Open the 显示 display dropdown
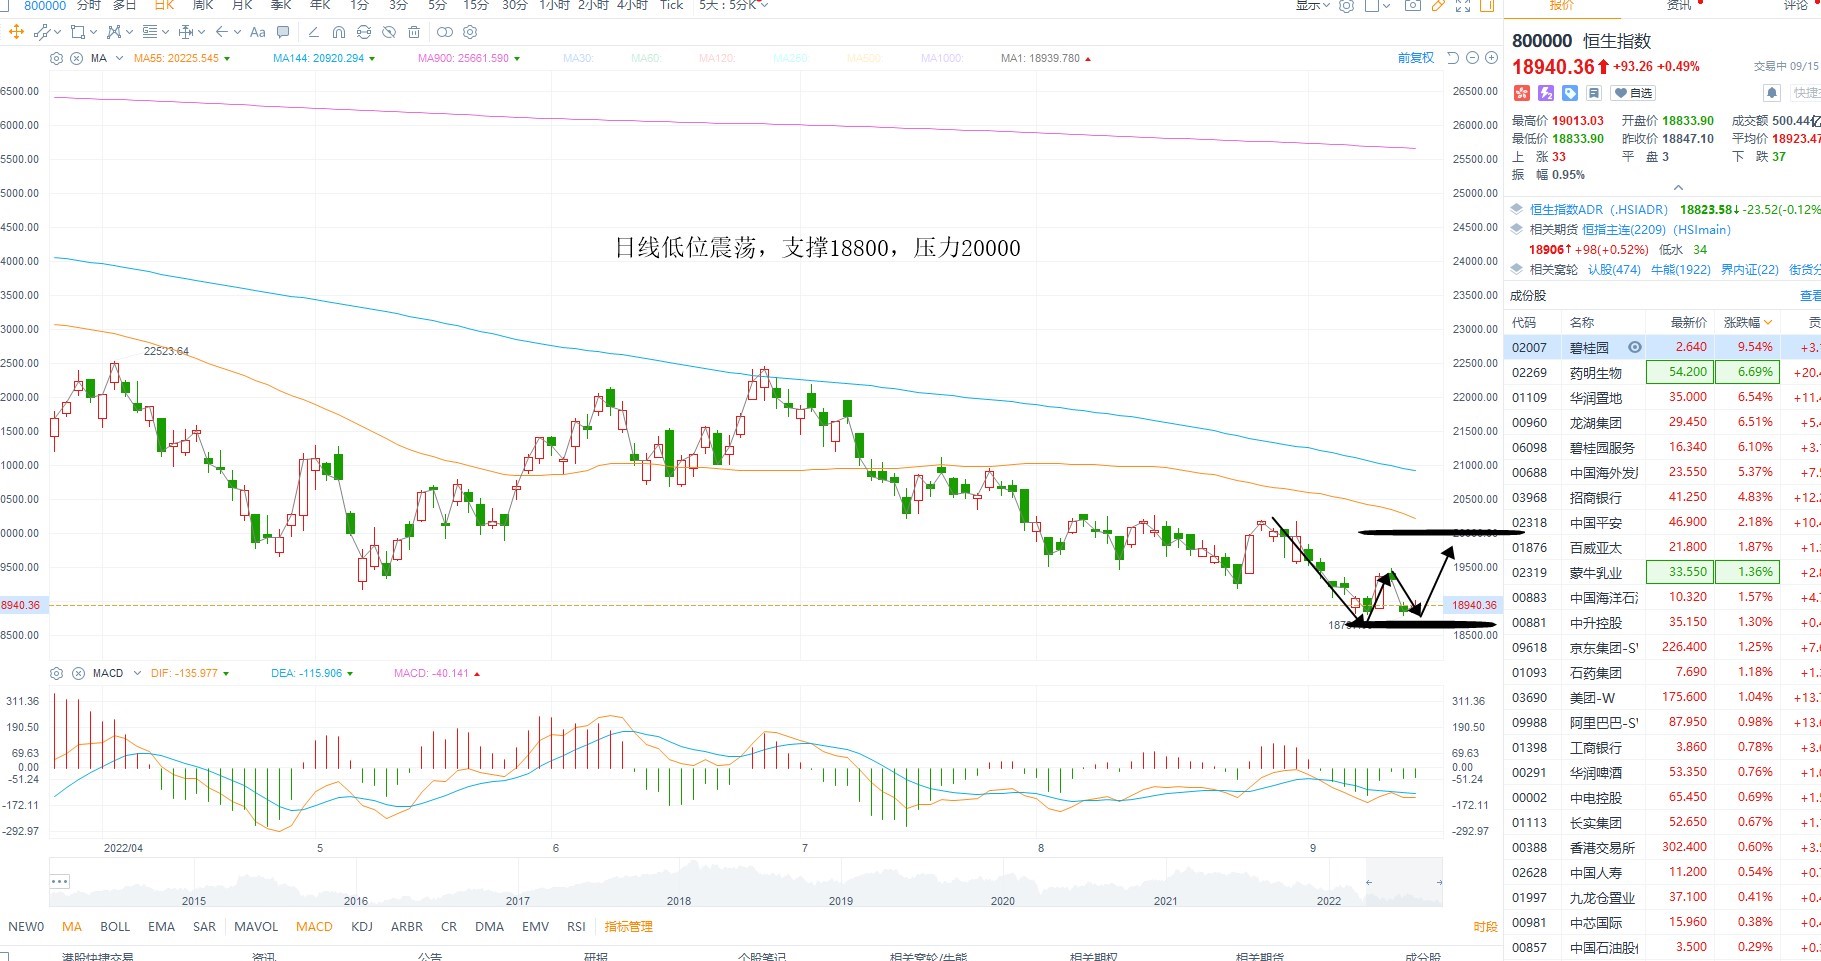1821x961 pixels. tap(1312, 5)
